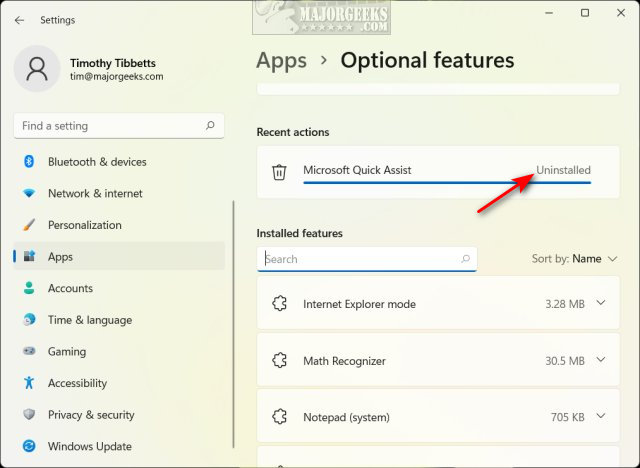Viewport: 640px width, 468px height.
Task: Expand the Internet Explorer mode entry chevron
Action: pyautogui.click(x=601, y=303)
